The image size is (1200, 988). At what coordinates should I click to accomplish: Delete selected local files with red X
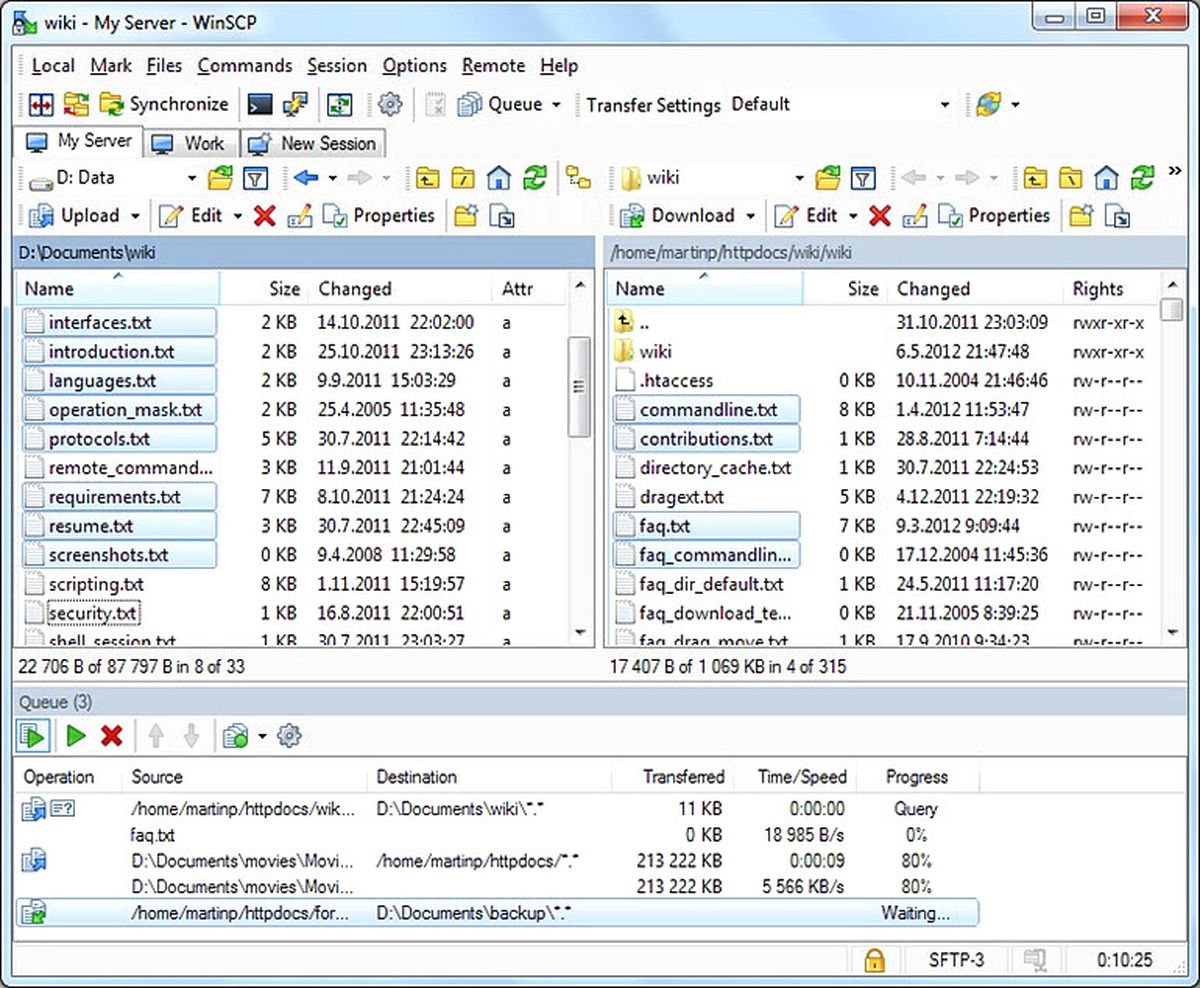[x=264, y=215]
